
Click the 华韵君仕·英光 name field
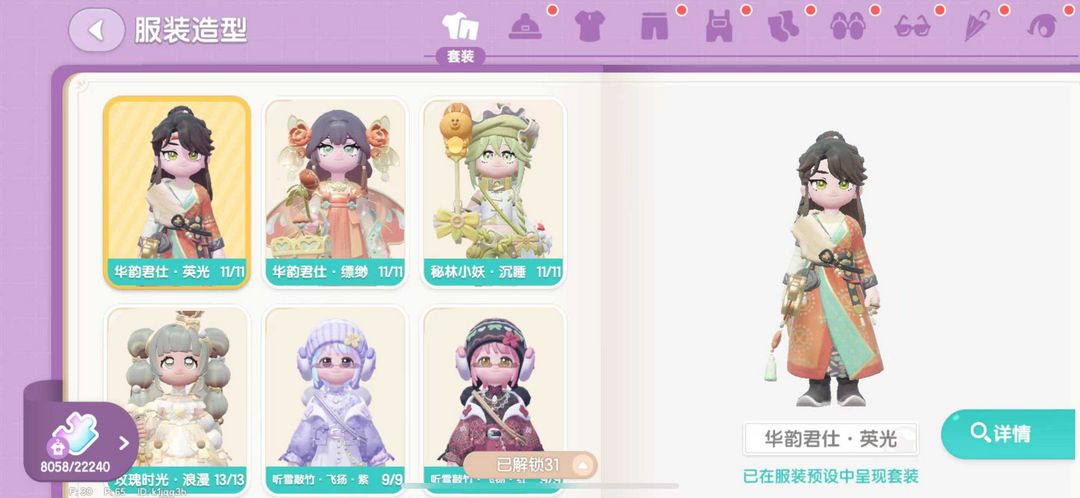pos(830,439)
